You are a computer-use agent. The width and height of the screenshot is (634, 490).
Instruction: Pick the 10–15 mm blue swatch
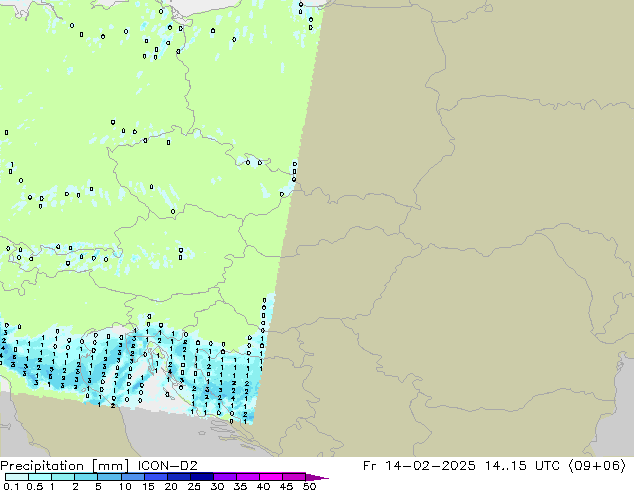coord(133,477)
